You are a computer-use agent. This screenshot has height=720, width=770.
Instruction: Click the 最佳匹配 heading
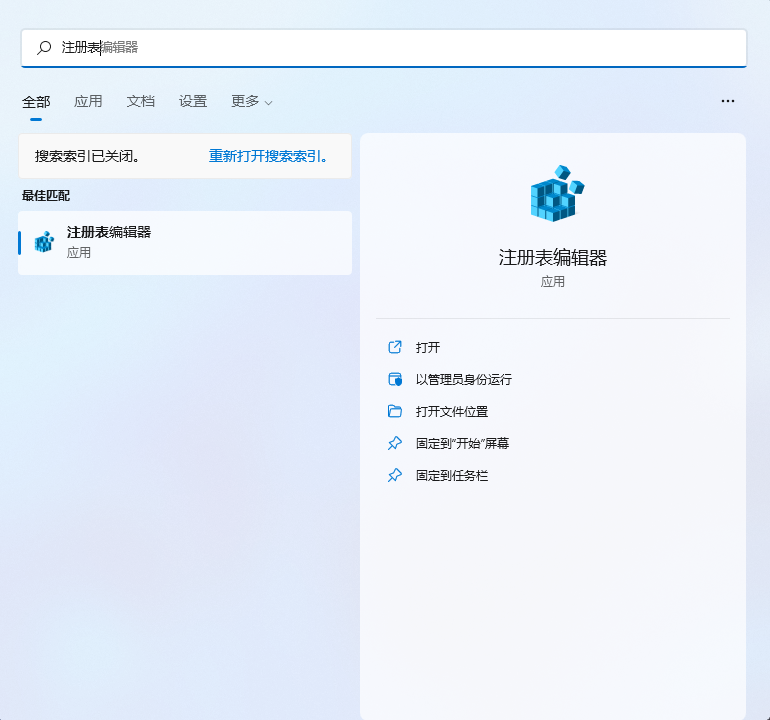tap(46, 195)
